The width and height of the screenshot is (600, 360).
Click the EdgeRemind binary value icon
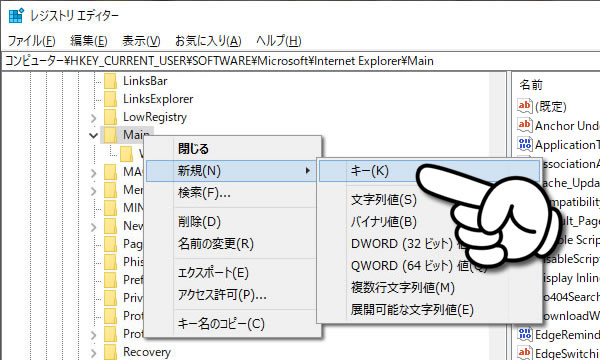[525, 334]
